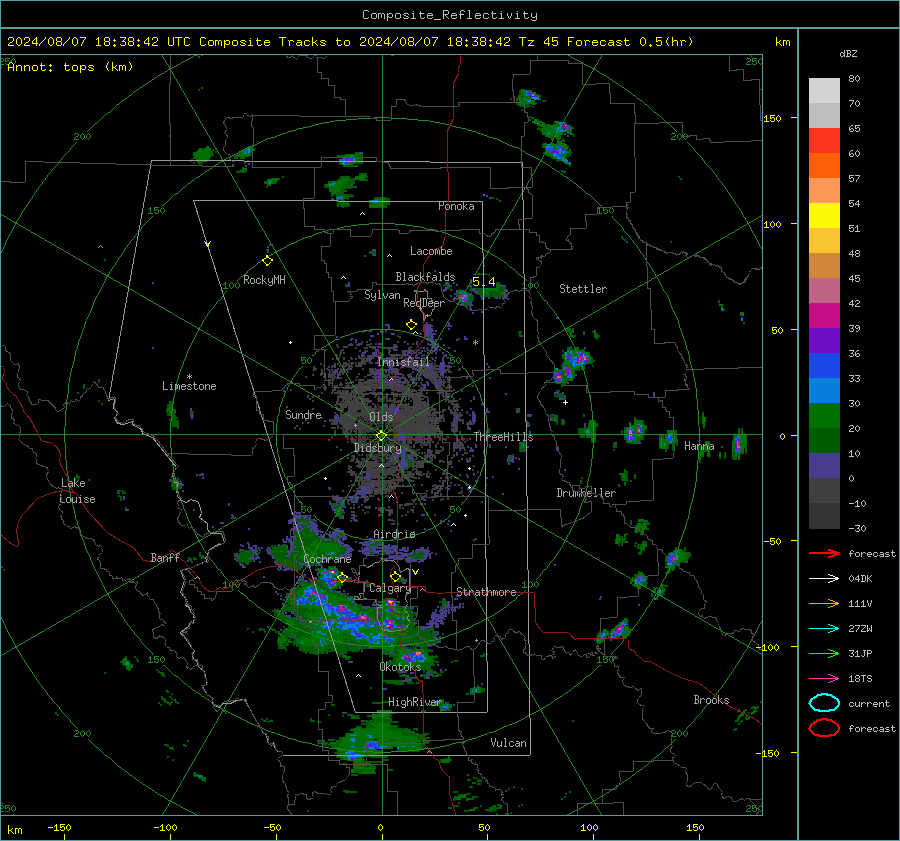The height and width of the screenshot is (841, 900).
Task: Click the 'Blackfalds' city label
Action: [x=425, y=277]
